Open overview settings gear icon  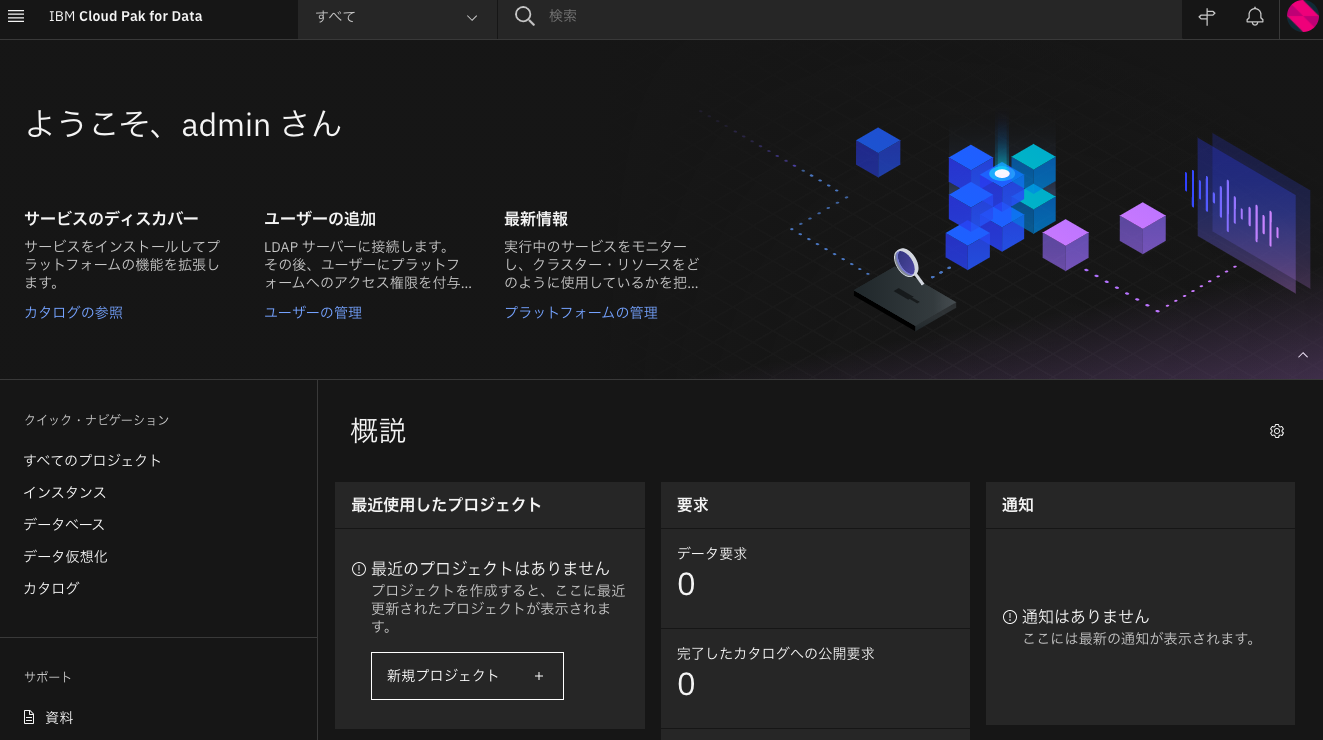point(1277,431)
